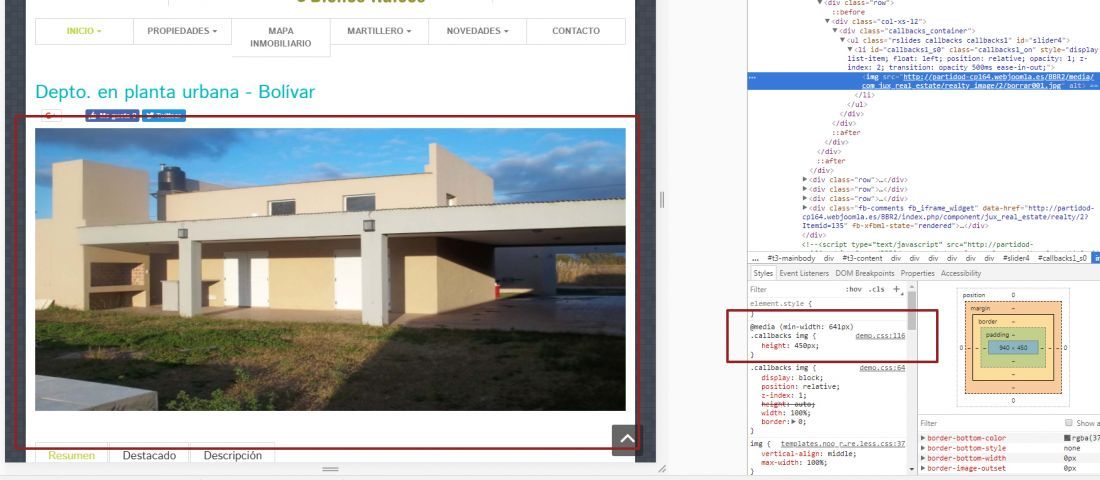Collapse the div class="col-xs-12" node
The height and width of the screenshot is (480, 1100).
[x=828, y=22]
